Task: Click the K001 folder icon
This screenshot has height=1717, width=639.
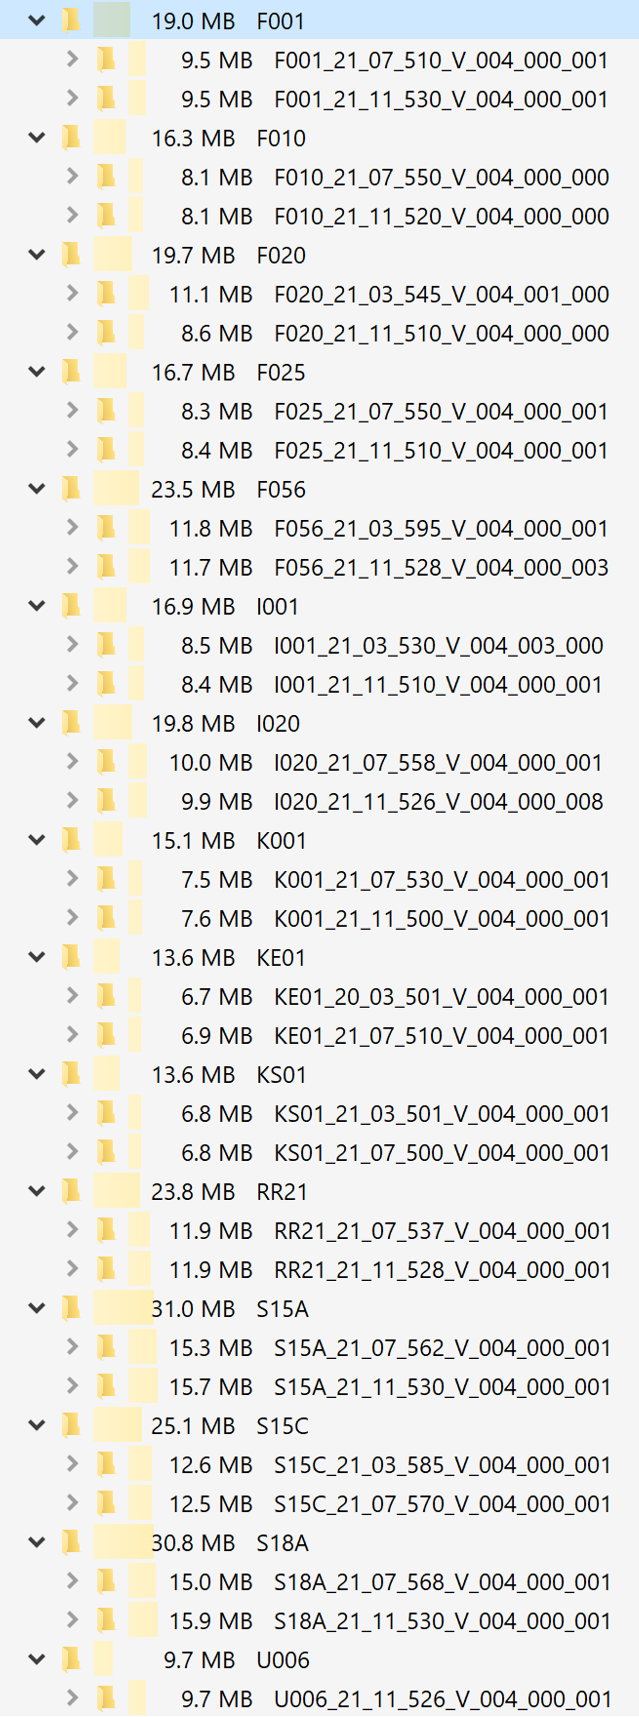Action: tap(69, 840)
